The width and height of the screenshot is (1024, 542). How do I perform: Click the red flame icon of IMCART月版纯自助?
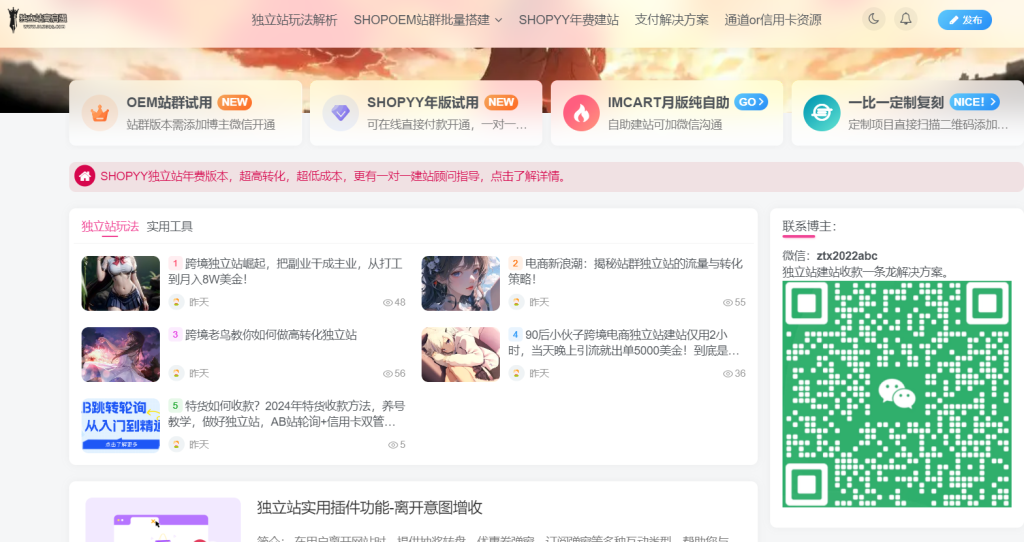click(581, 113)
